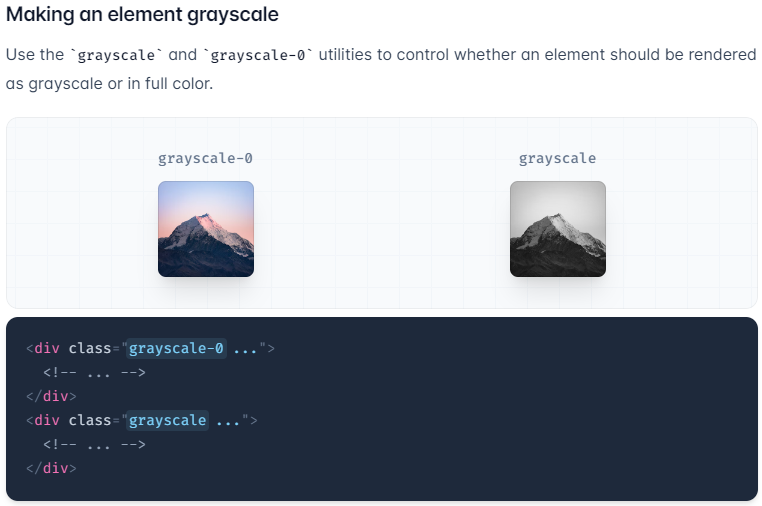Viewport: 762px width, 506px height.
Task: Click the inline `grayscale` code in the description
Action: 116,55
